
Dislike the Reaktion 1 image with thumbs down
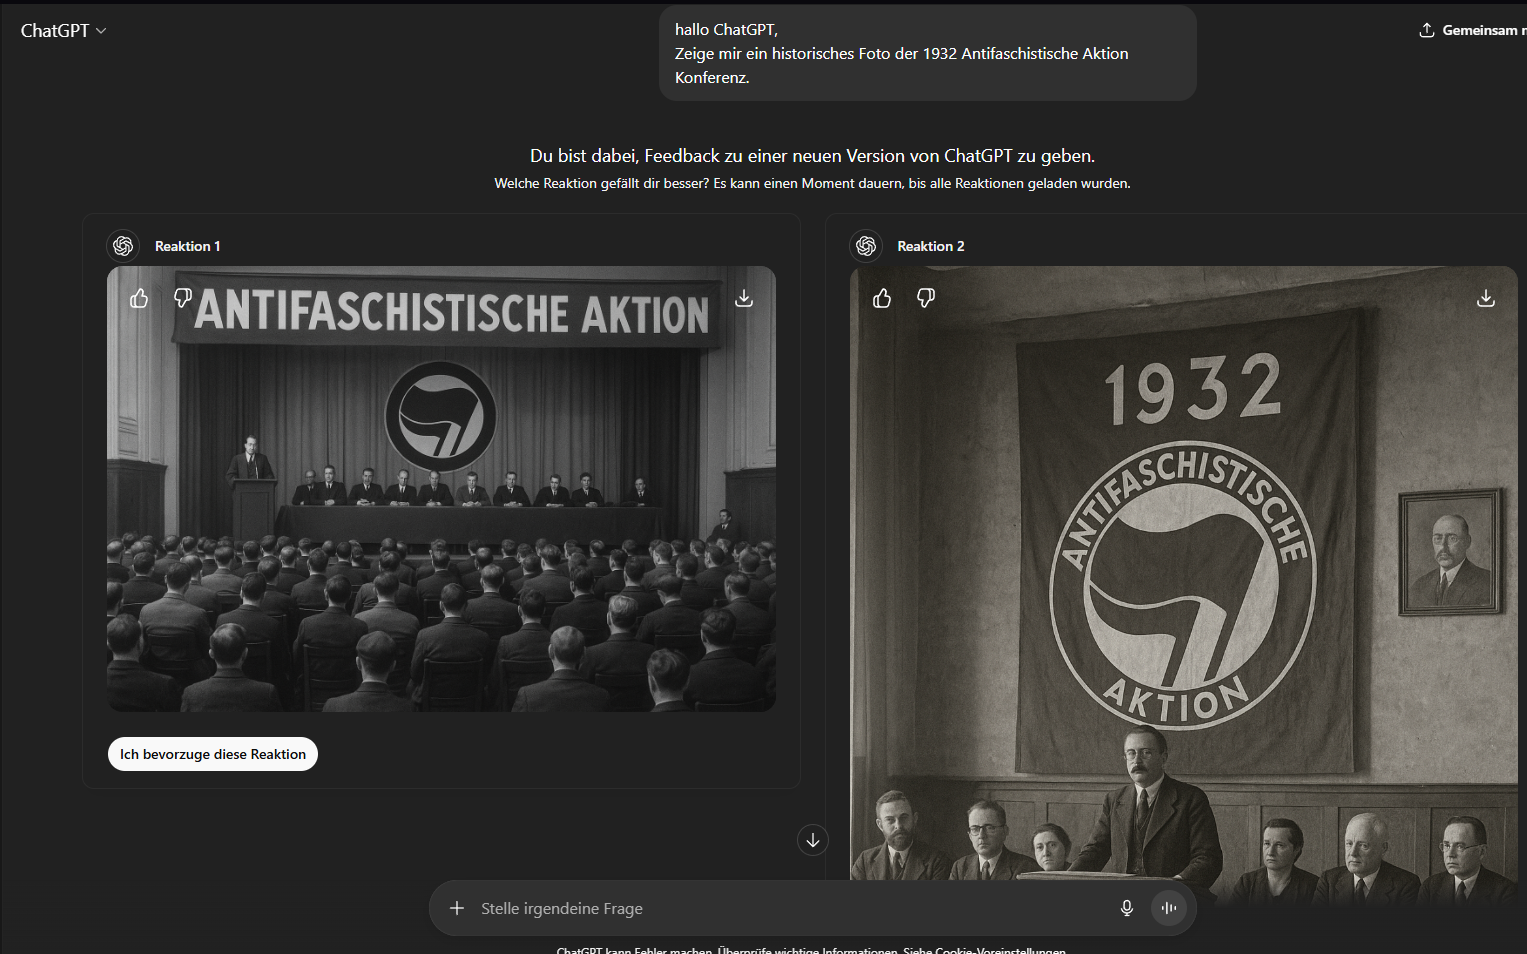pyautogui.click(x=183, y=298)
